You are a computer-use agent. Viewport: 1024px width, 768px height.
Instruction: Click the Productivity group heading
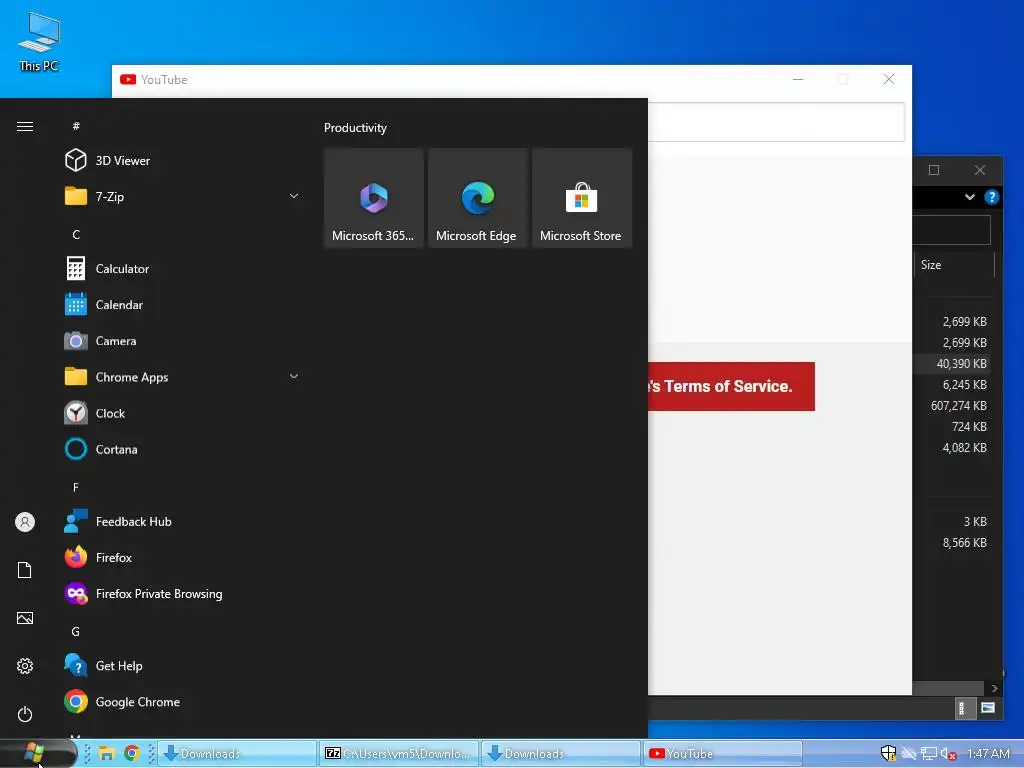pyautogui.click(x=355, y=127)
